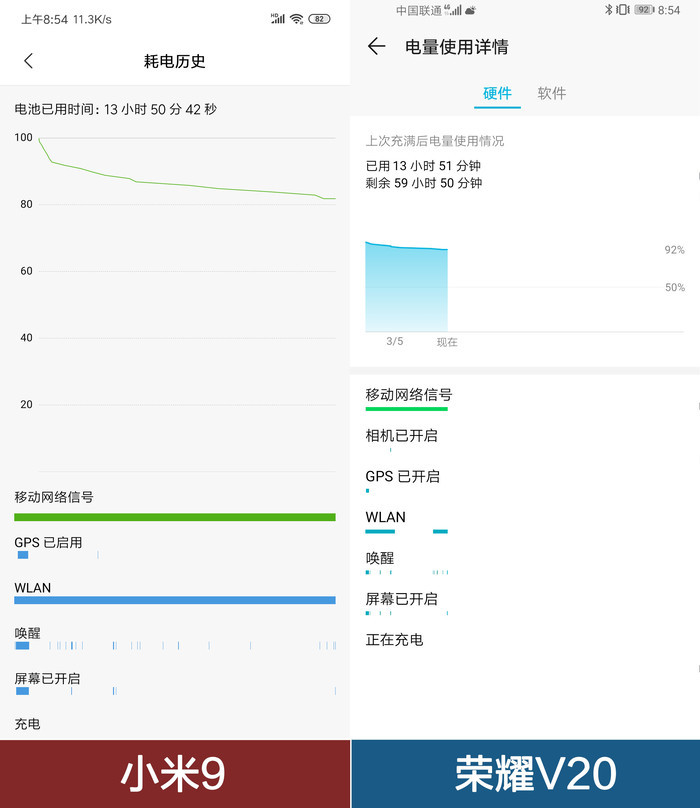Tap the Xiaomi WLAN label
Image resolution: width=700 pixels, height=808 pixels.
click(x=32, y=588)
